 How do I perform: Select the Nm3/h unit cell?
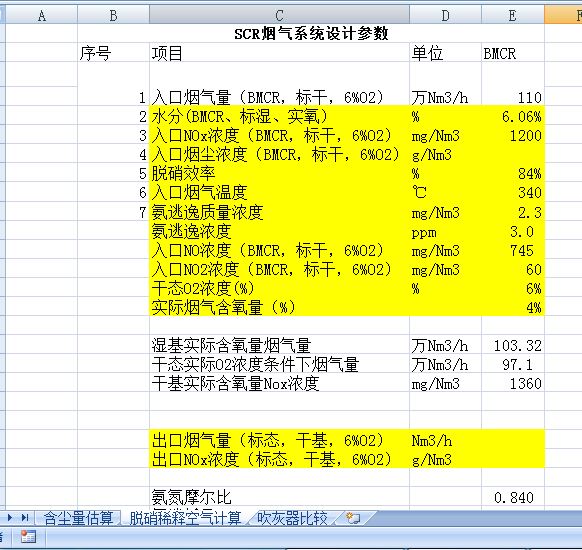(445, 440)
